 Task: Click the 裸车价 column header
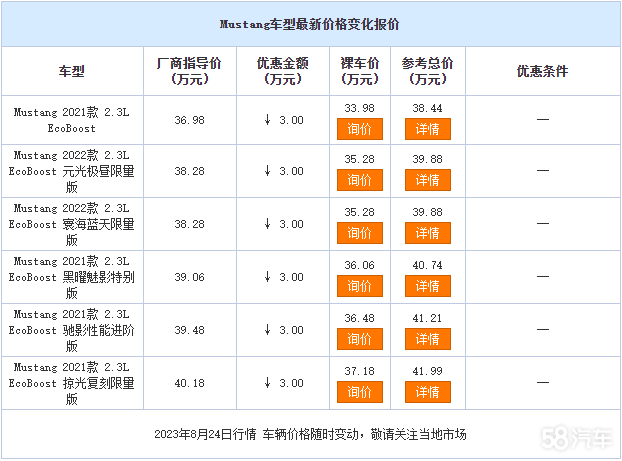(x=360, y=71)
